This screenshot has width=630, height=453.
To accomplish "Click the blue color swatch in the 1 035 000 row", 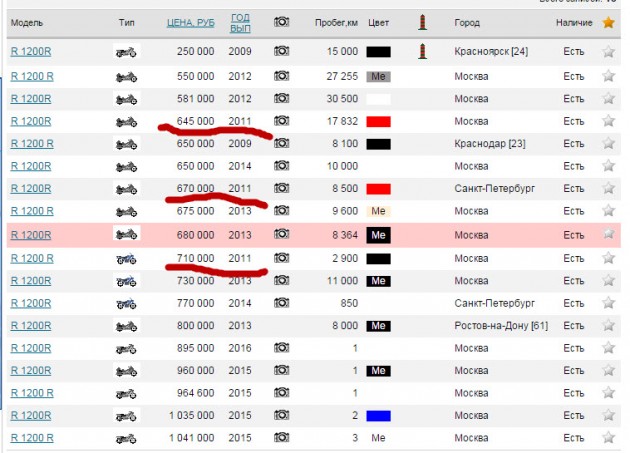I will (x=378, y=415).
